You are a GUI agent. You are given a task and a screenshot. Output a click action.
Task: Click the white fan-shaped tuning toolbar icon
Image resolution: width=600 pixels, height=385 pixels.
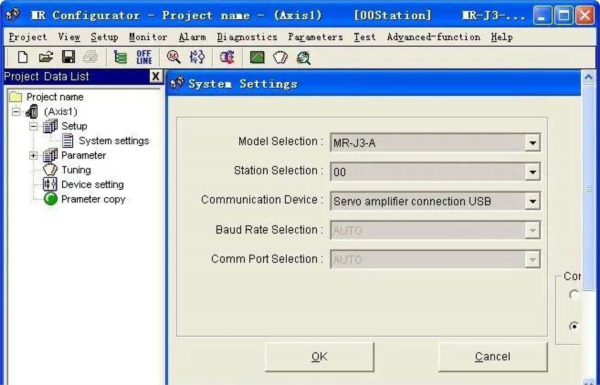[280, 58]
